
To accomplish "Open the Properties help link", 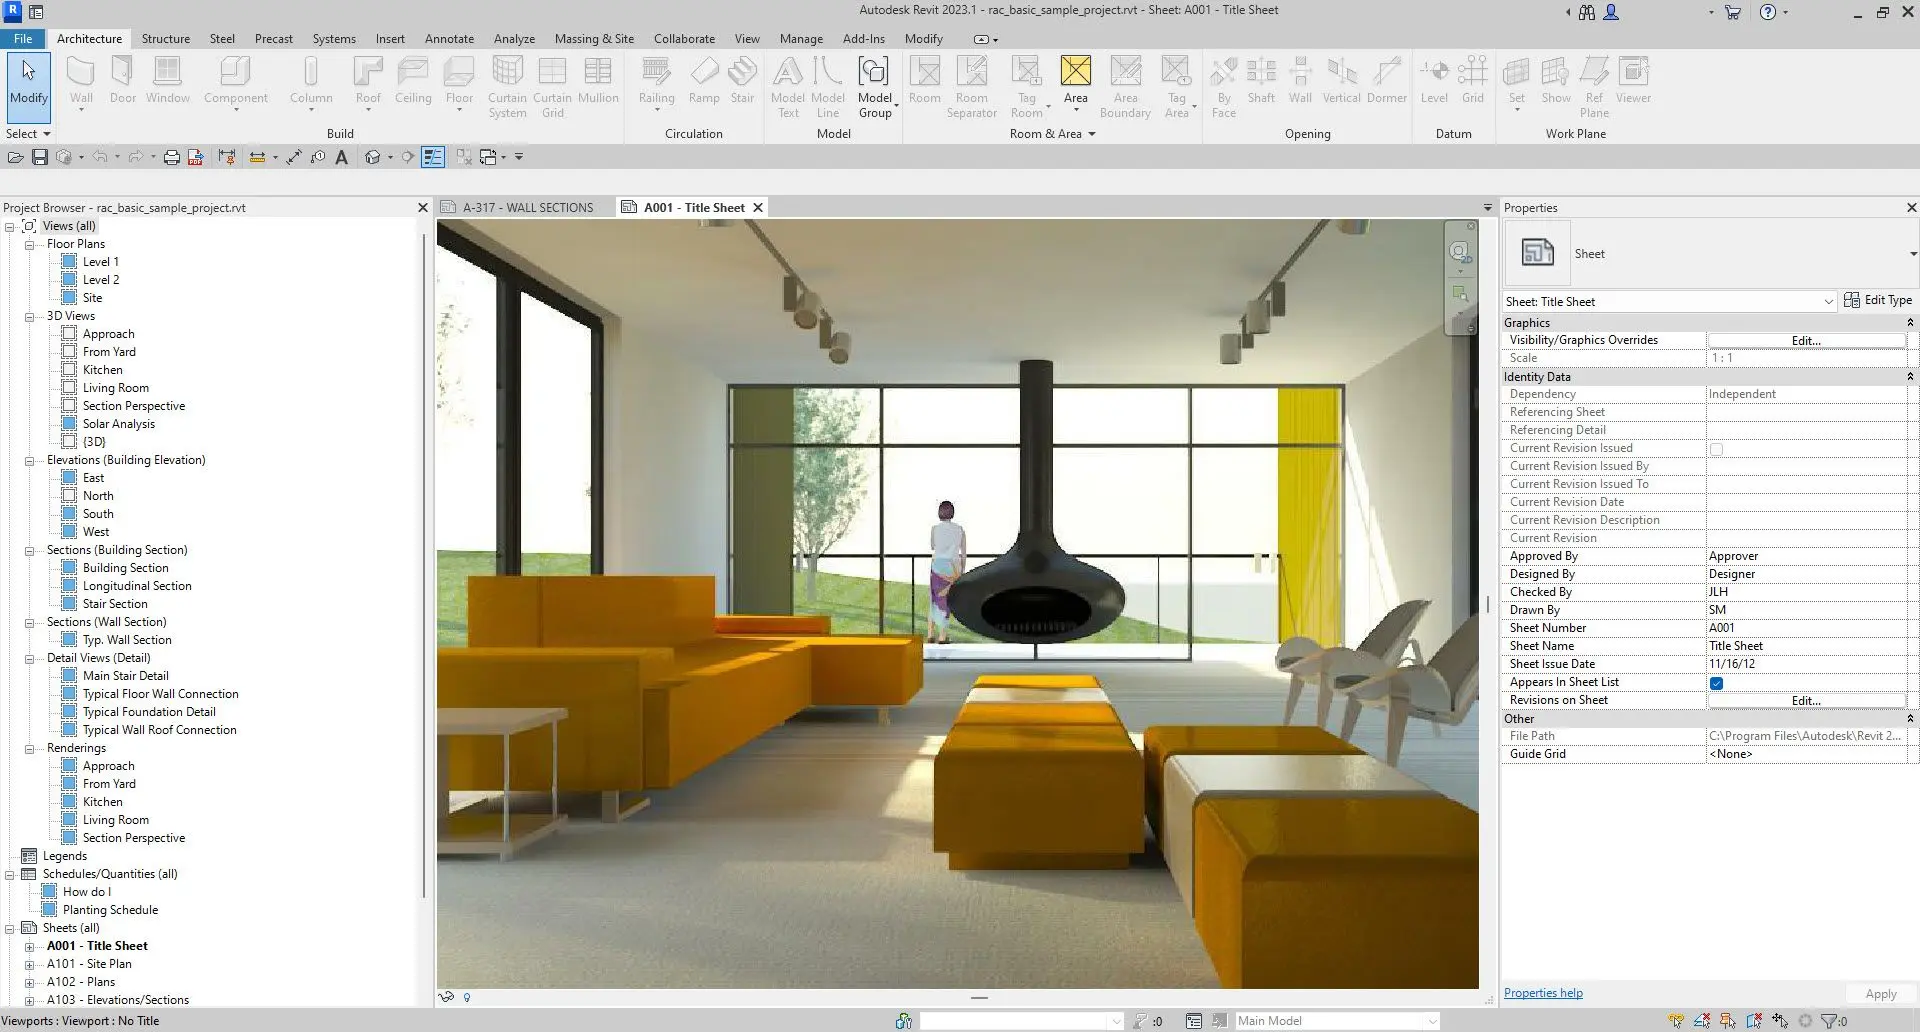I will [1543, 993].
